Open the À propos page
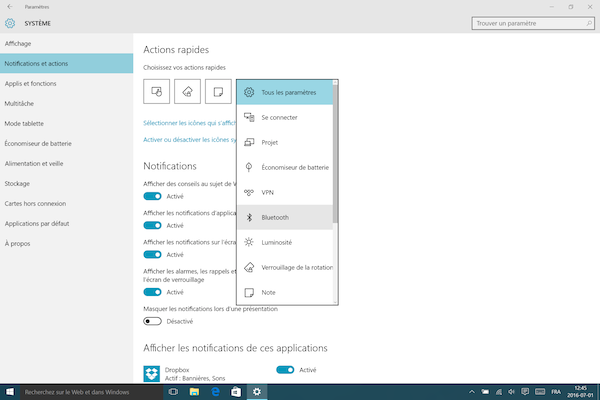 [67, 243]
